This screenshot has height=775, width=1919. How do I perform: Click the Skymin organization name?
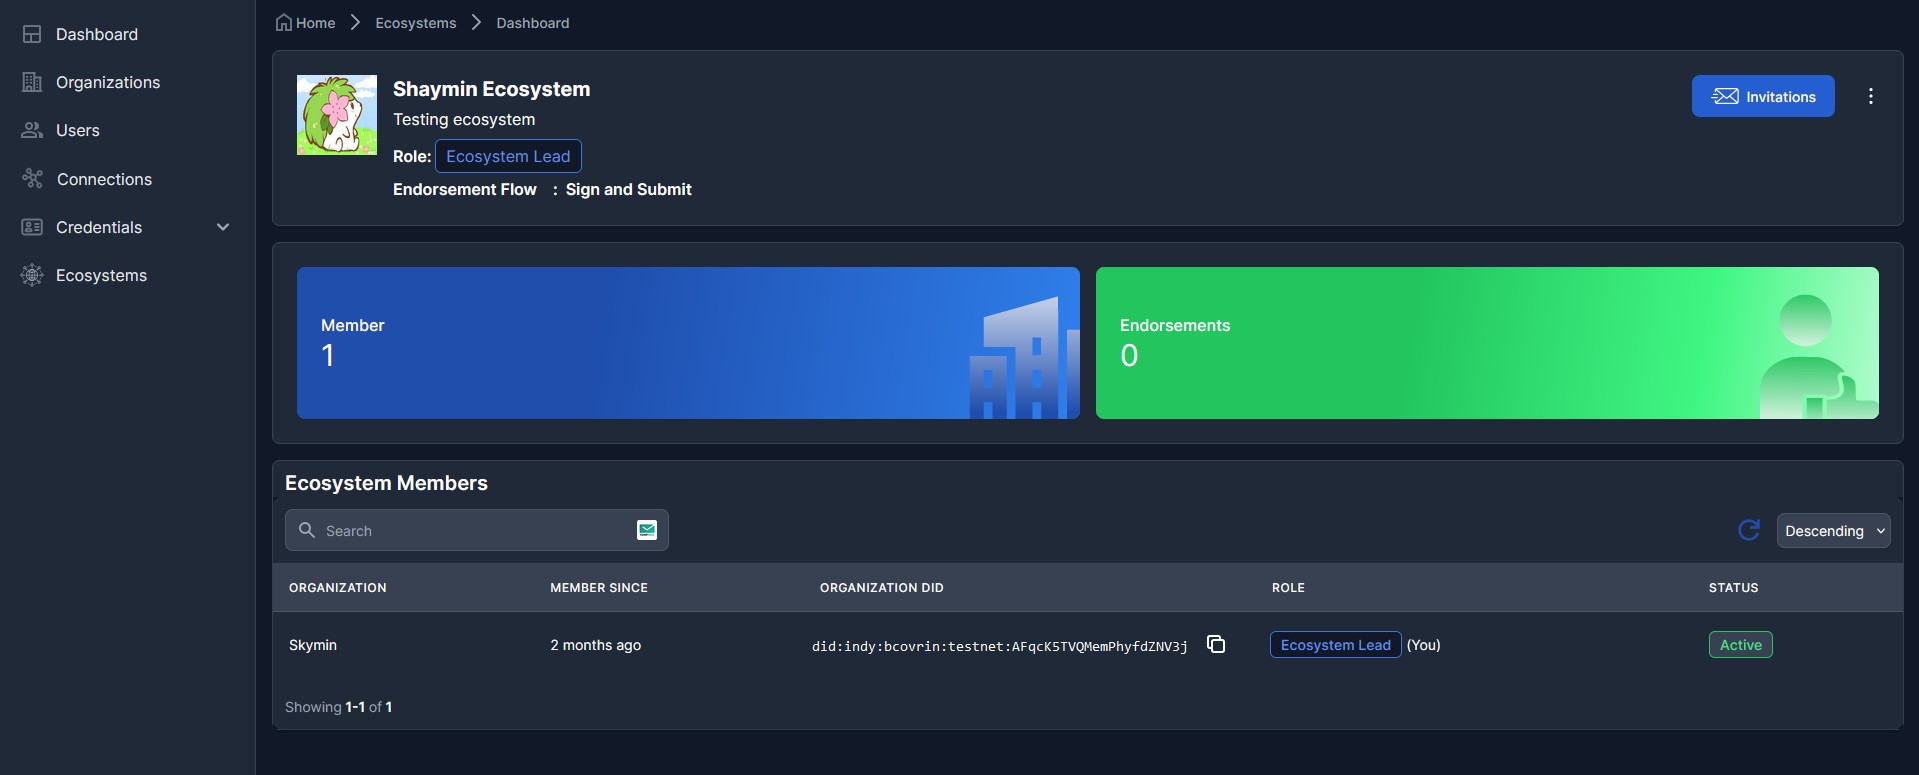(313, 645)
